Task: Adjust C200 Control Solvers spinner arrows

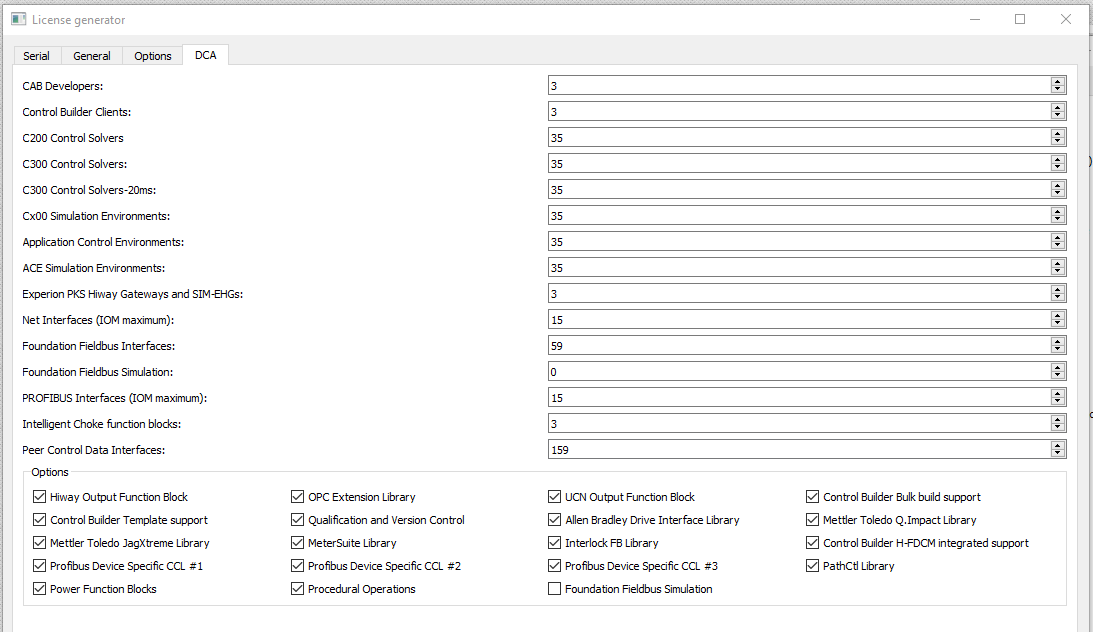Action: [1057, 137]
